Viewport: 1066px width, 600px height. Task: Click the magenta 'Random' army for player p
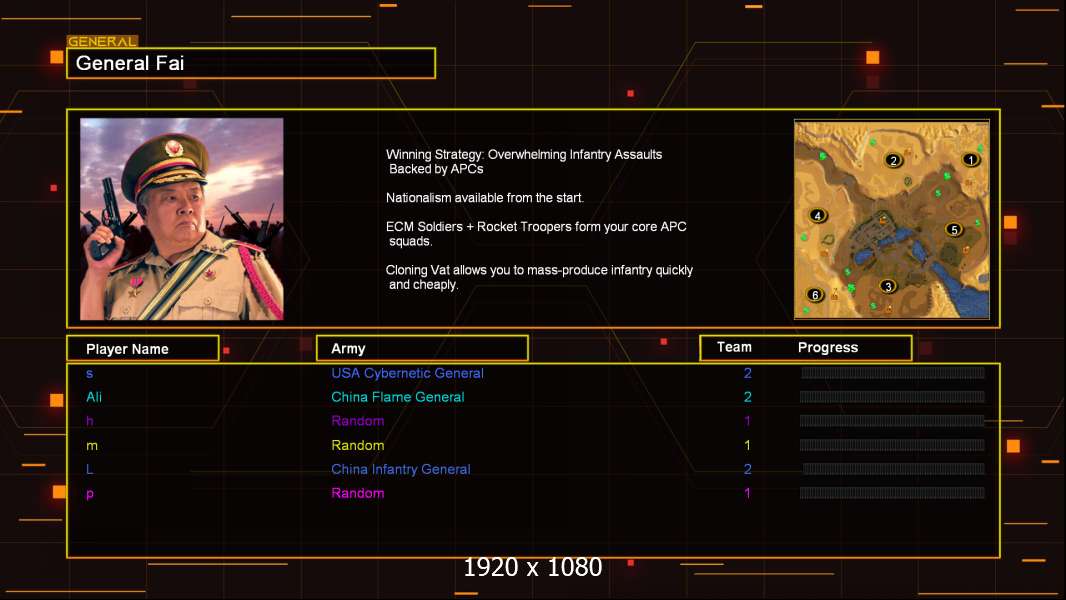358,493
